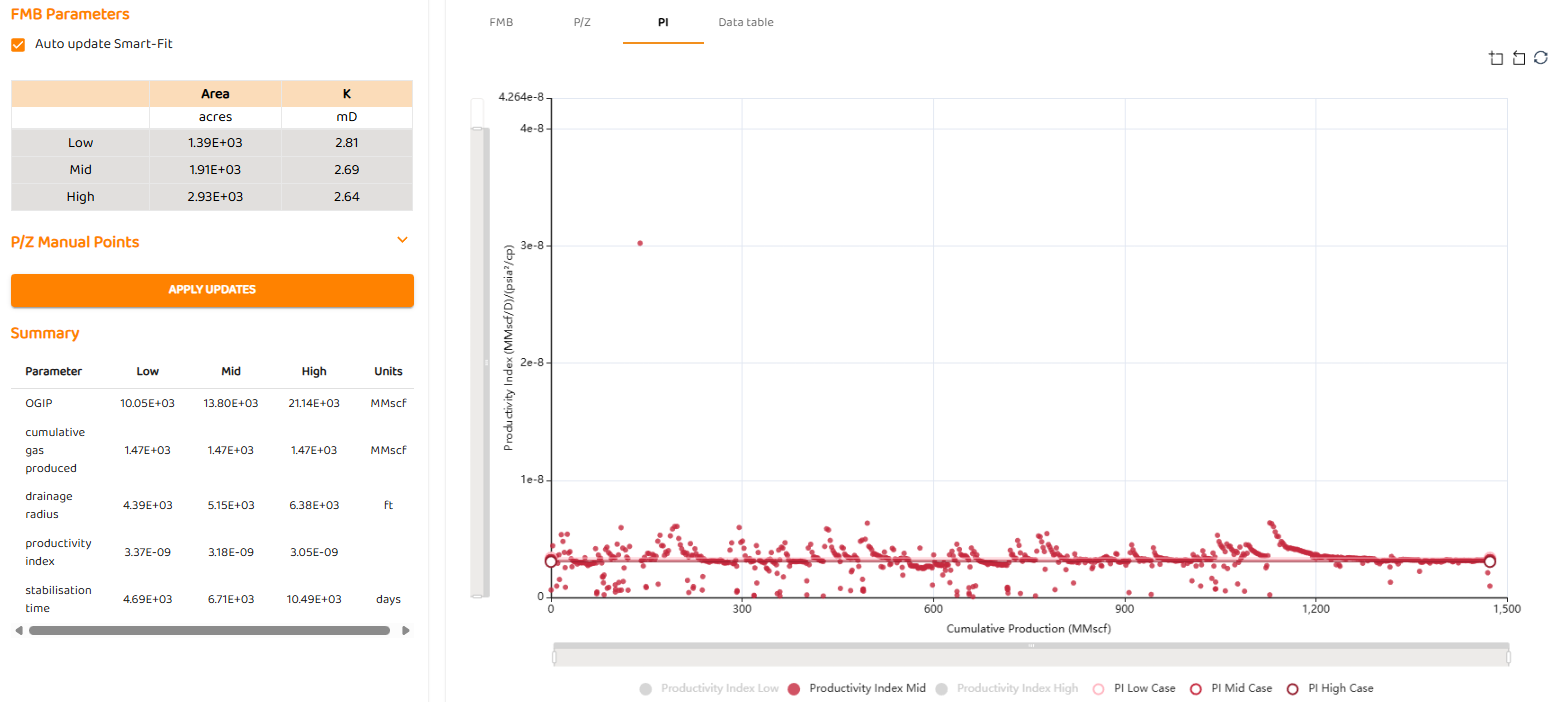Hide Productivity Index Mid series
Screen dimensions: 1567x702
click(x=857, y=688)
